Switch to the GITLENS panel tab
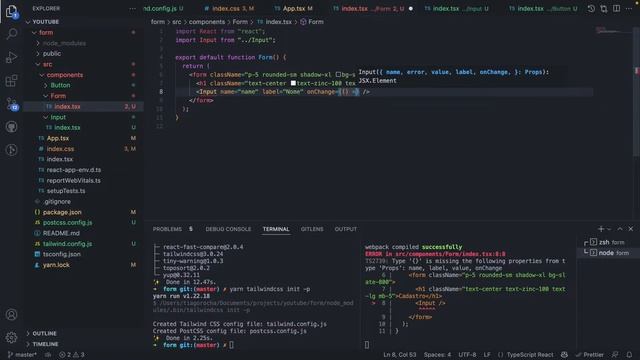The width and height of the screenshot is (640, 360). (312, 229)
